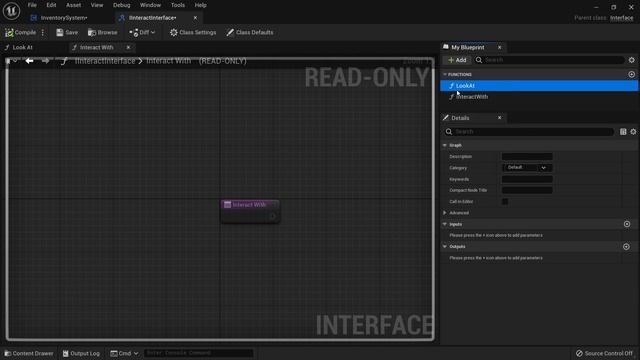Collapse the Inputs section

[444, 224]
